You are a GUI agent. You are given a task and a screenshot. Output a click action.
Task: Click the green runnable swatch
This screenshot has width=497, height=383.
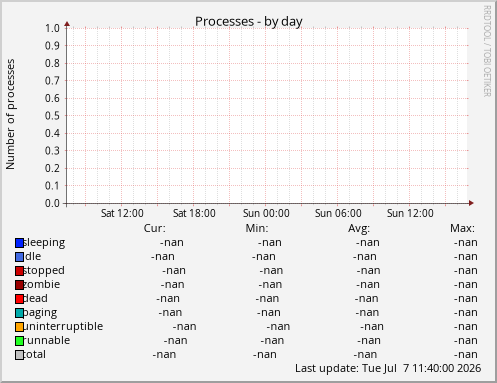tap(19, 341)
